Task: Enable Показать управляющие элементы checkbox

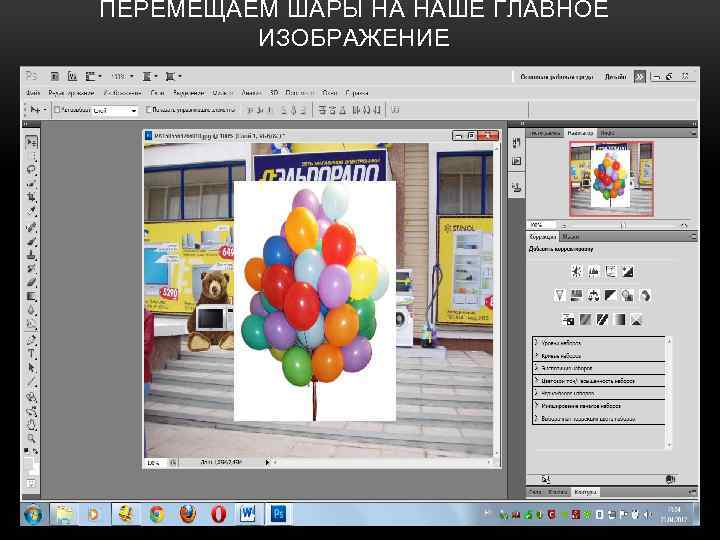Action: pos(148,110)
